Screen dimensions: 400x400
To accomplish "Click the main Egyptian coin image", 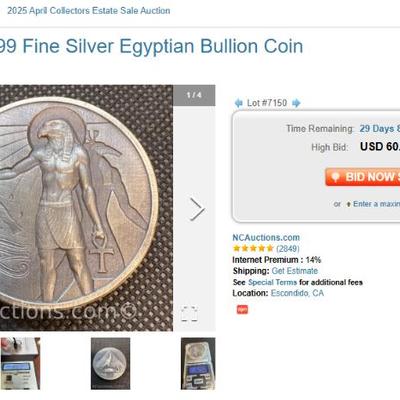I will click(86, 208).
